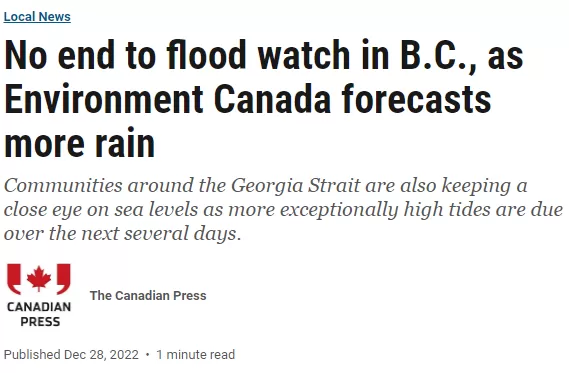Click the right red bracket of the Canadian Press logo

pos(64,279)
